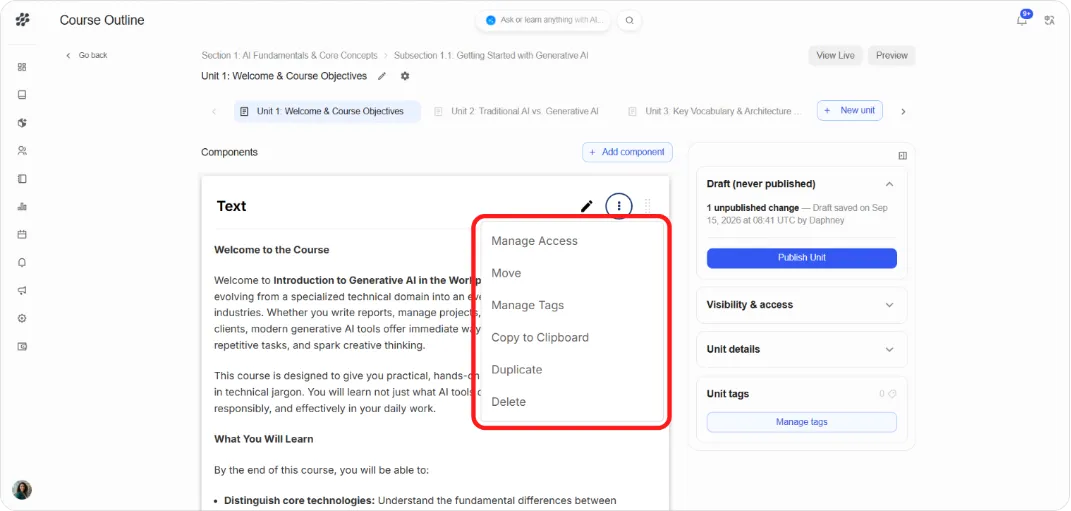Click the Course Outline page title
Screen dimensions: 1071x511
(102, 20)
